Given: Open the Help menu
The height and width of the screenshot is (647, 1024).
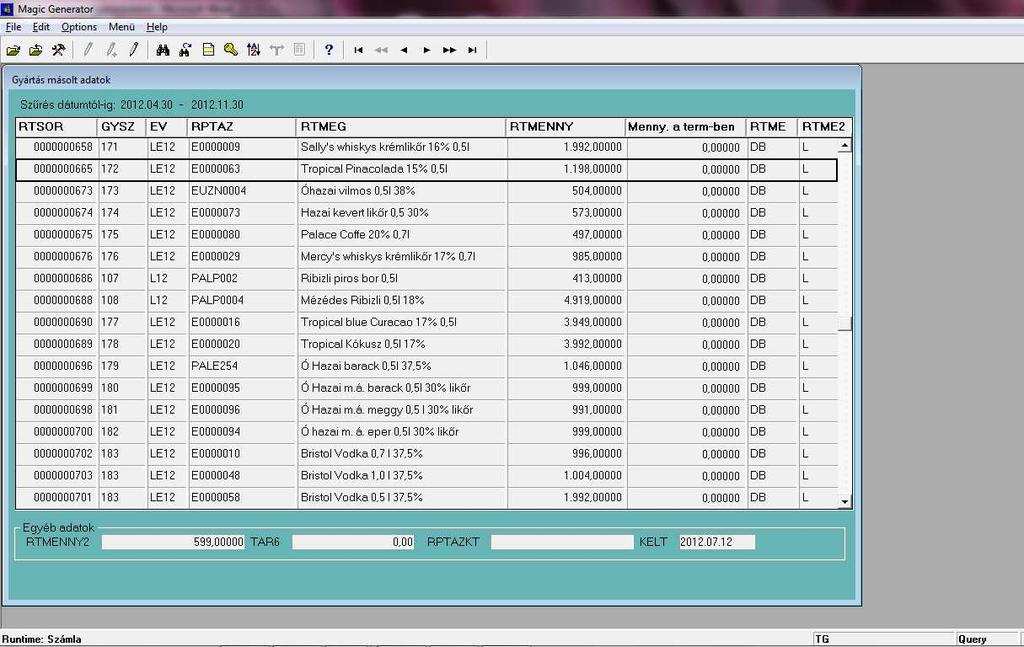Looking at the screenshot, I should [x=157, y=27].
